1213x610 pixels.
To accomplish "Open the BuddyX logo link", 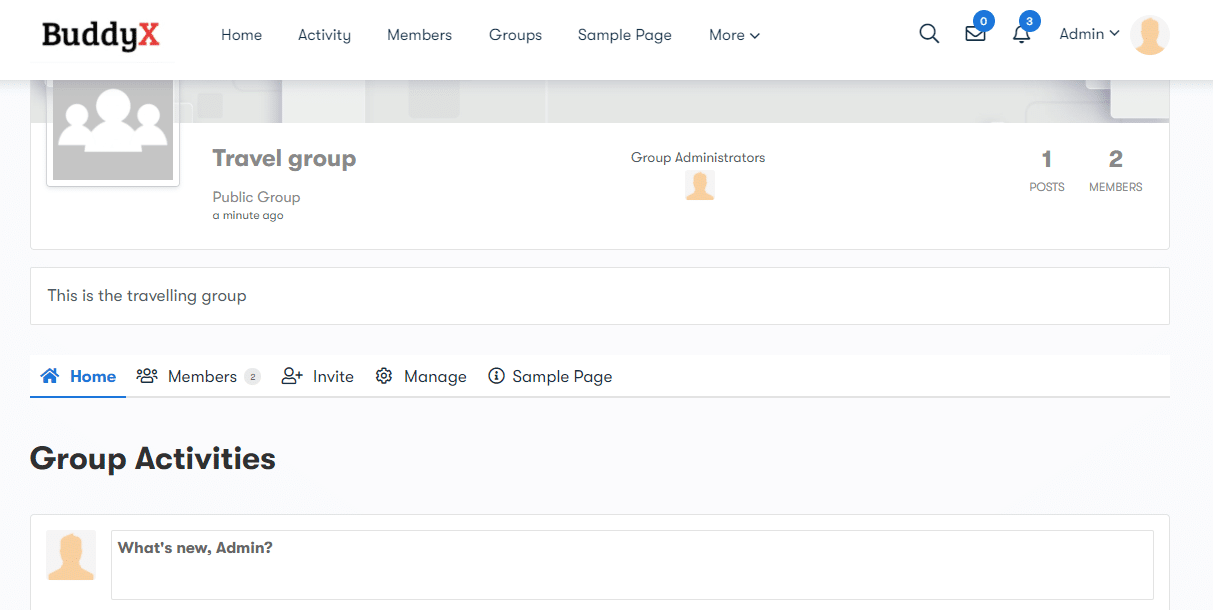I will (x=100, y=35).
